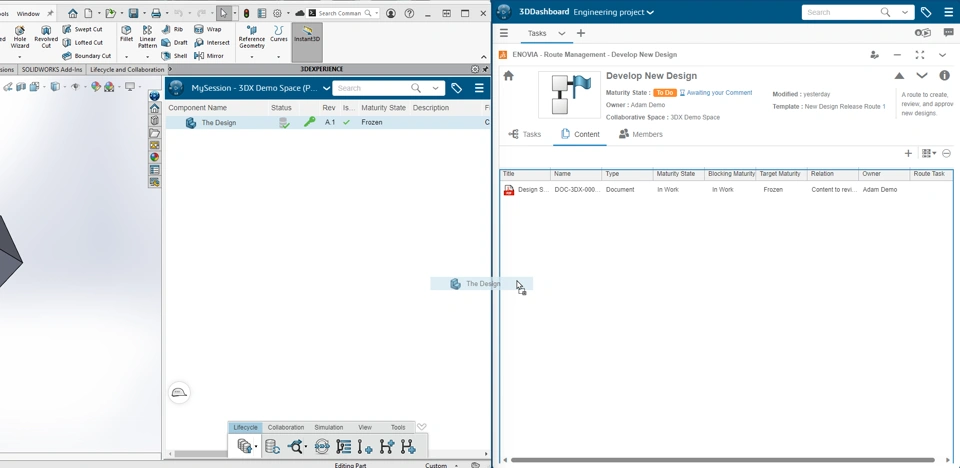This screenshot has height=468, width=960.
Task: Open the SOLIDWORKS Options gear
Action: click(277, 13)
